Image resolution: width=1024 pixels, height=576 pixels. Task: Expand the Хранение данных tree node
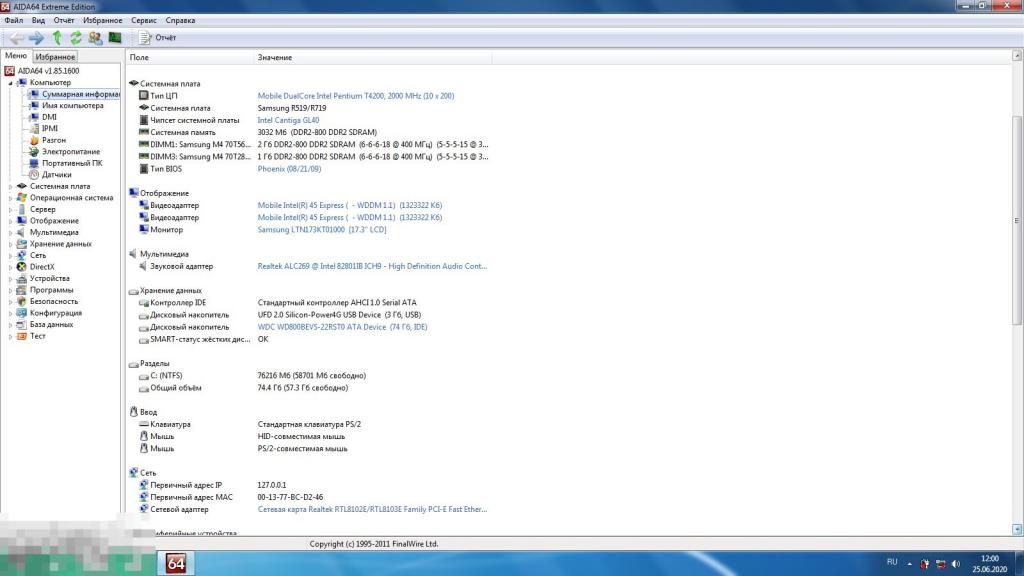click(10, 244)
